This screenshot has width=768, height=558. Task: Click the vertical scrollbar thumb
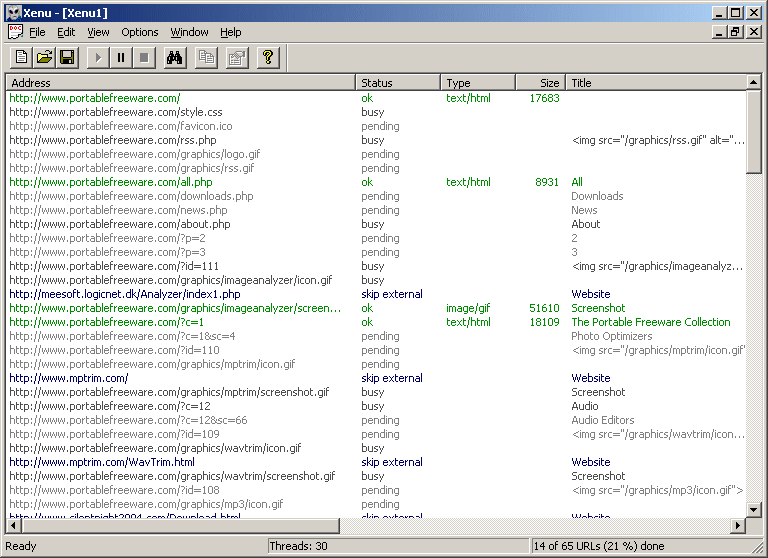tap(754, 132)
